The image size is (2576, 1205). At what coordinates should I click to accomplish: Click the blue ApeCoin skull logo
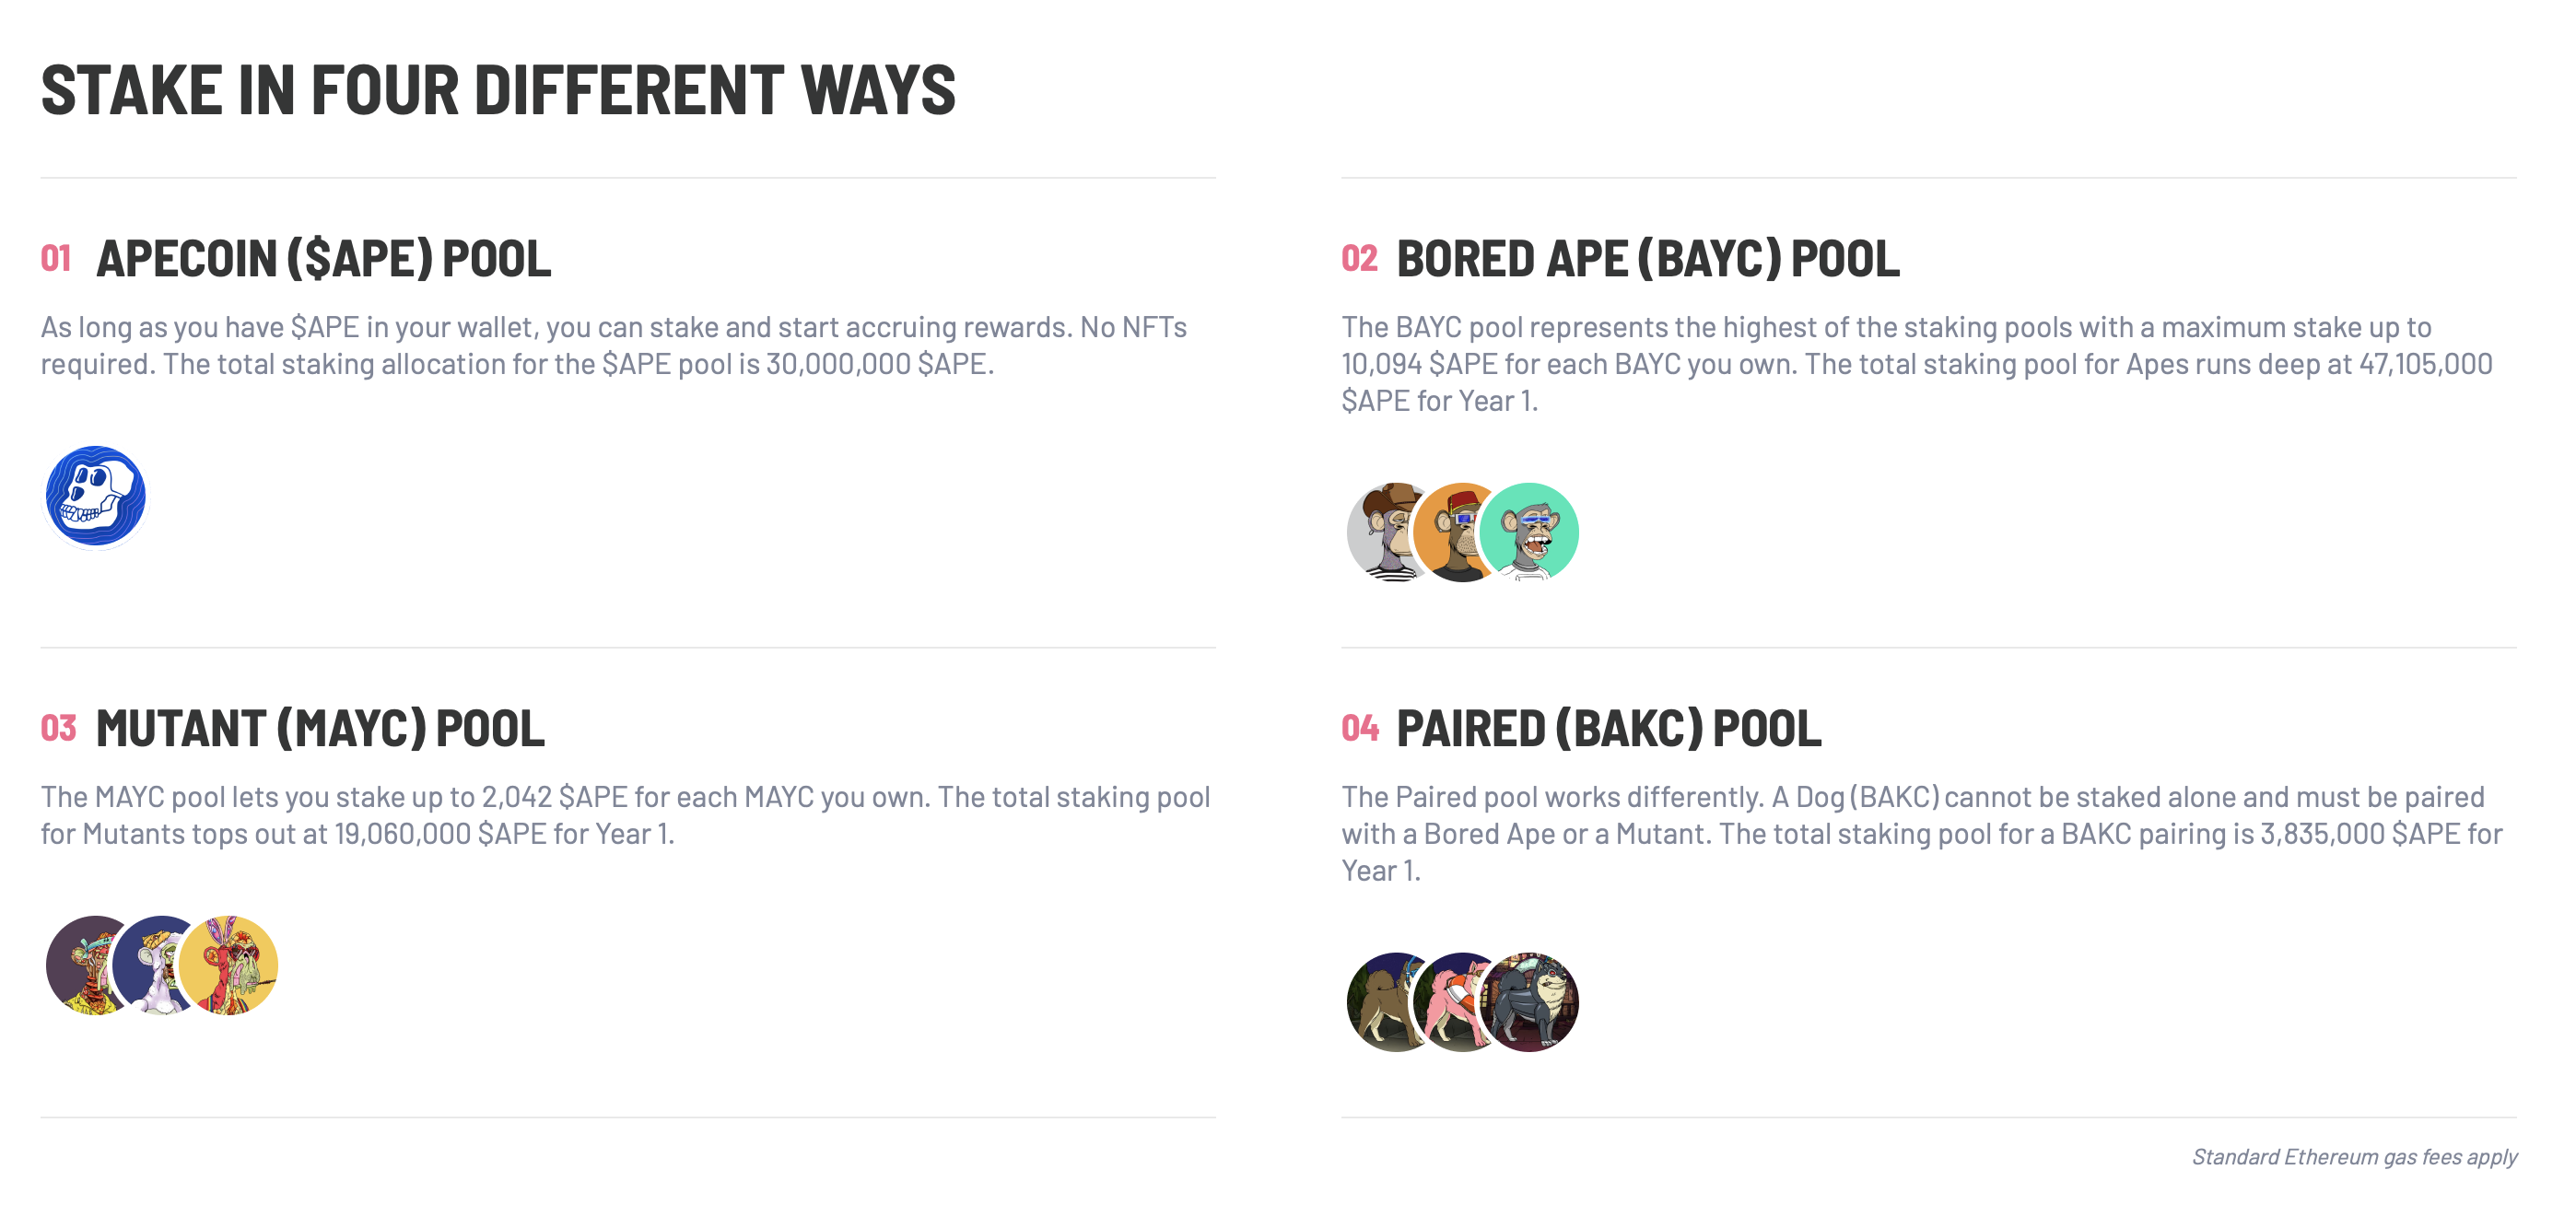click(96, 496)
